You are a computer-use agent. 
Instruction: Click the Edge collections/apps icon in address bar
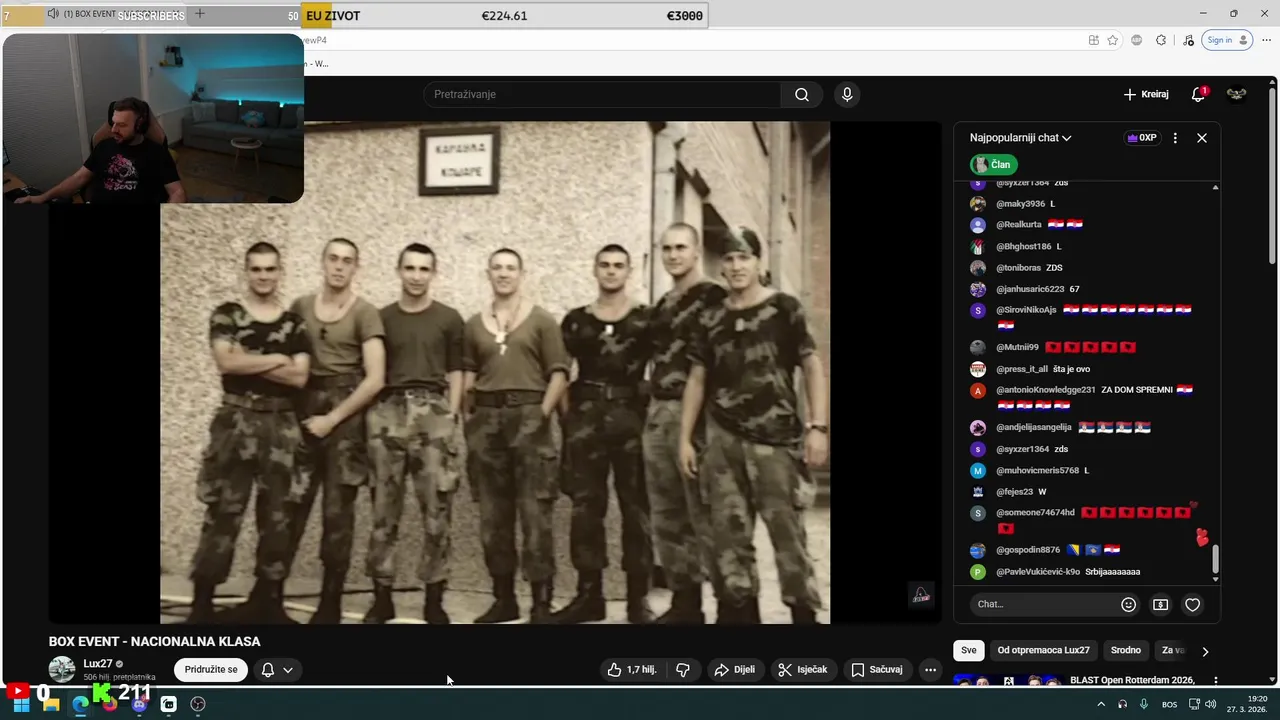tap(1094, 40)
